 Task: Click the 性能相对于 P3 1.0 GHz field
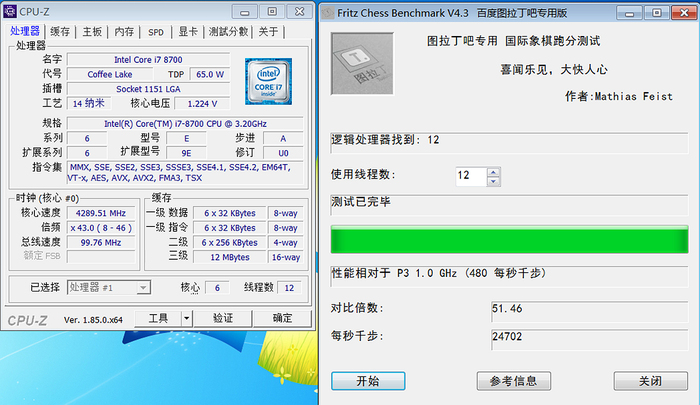pyautogui.click(x=509, y=277)
